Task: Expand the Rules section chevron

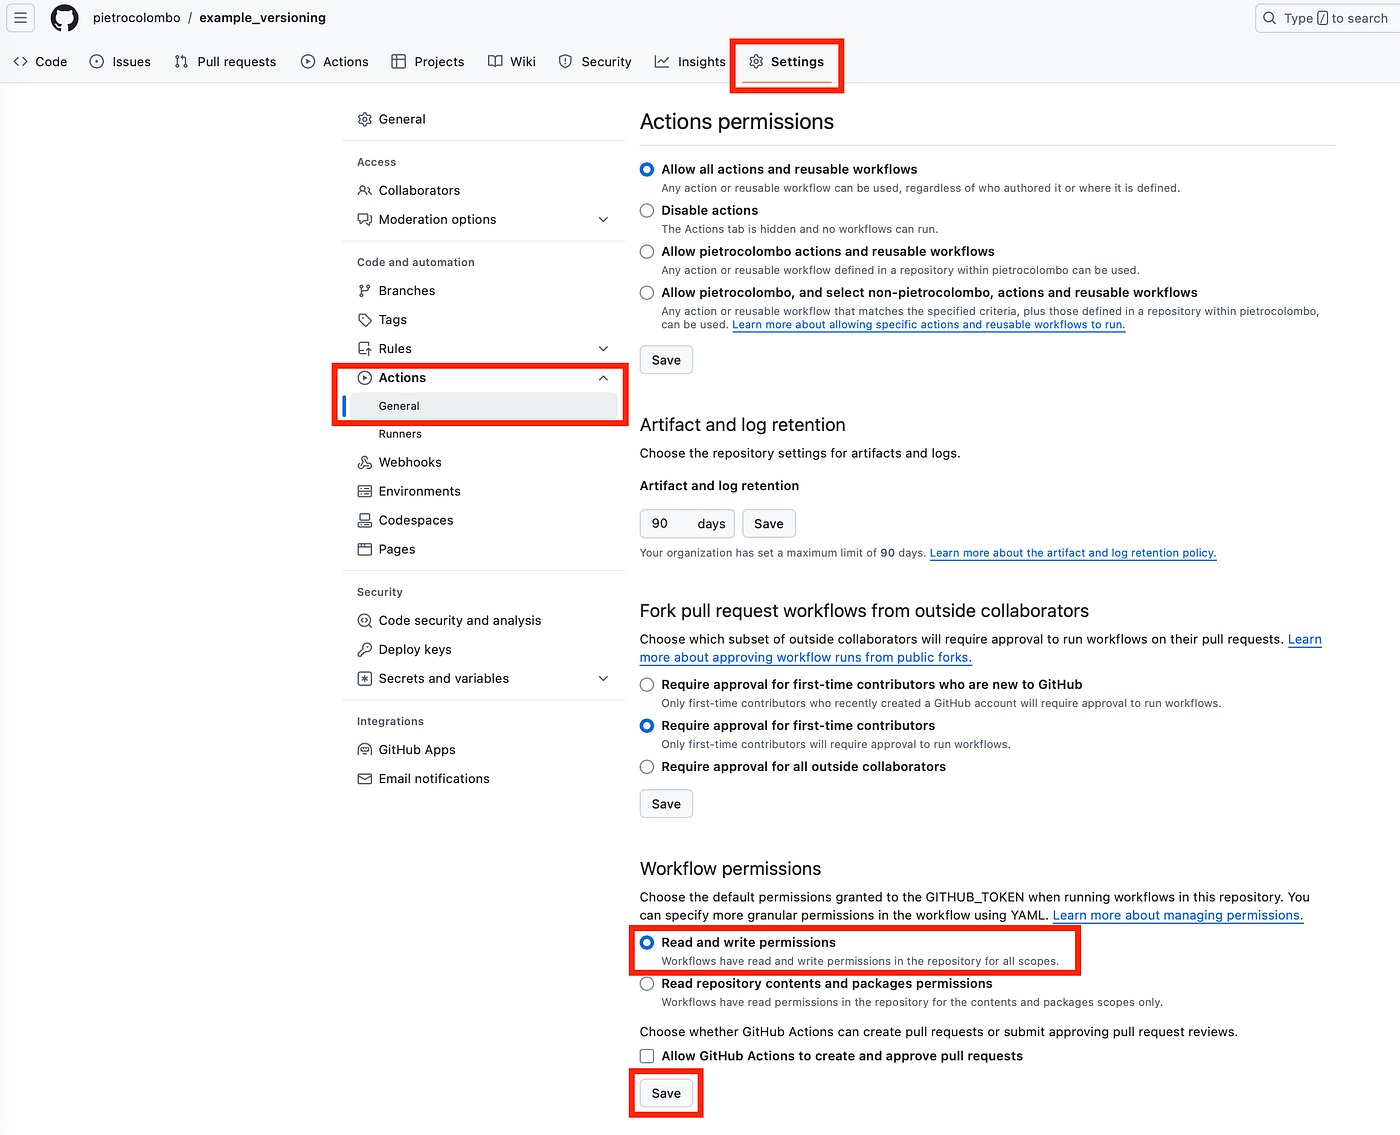Action: [603, 349]
